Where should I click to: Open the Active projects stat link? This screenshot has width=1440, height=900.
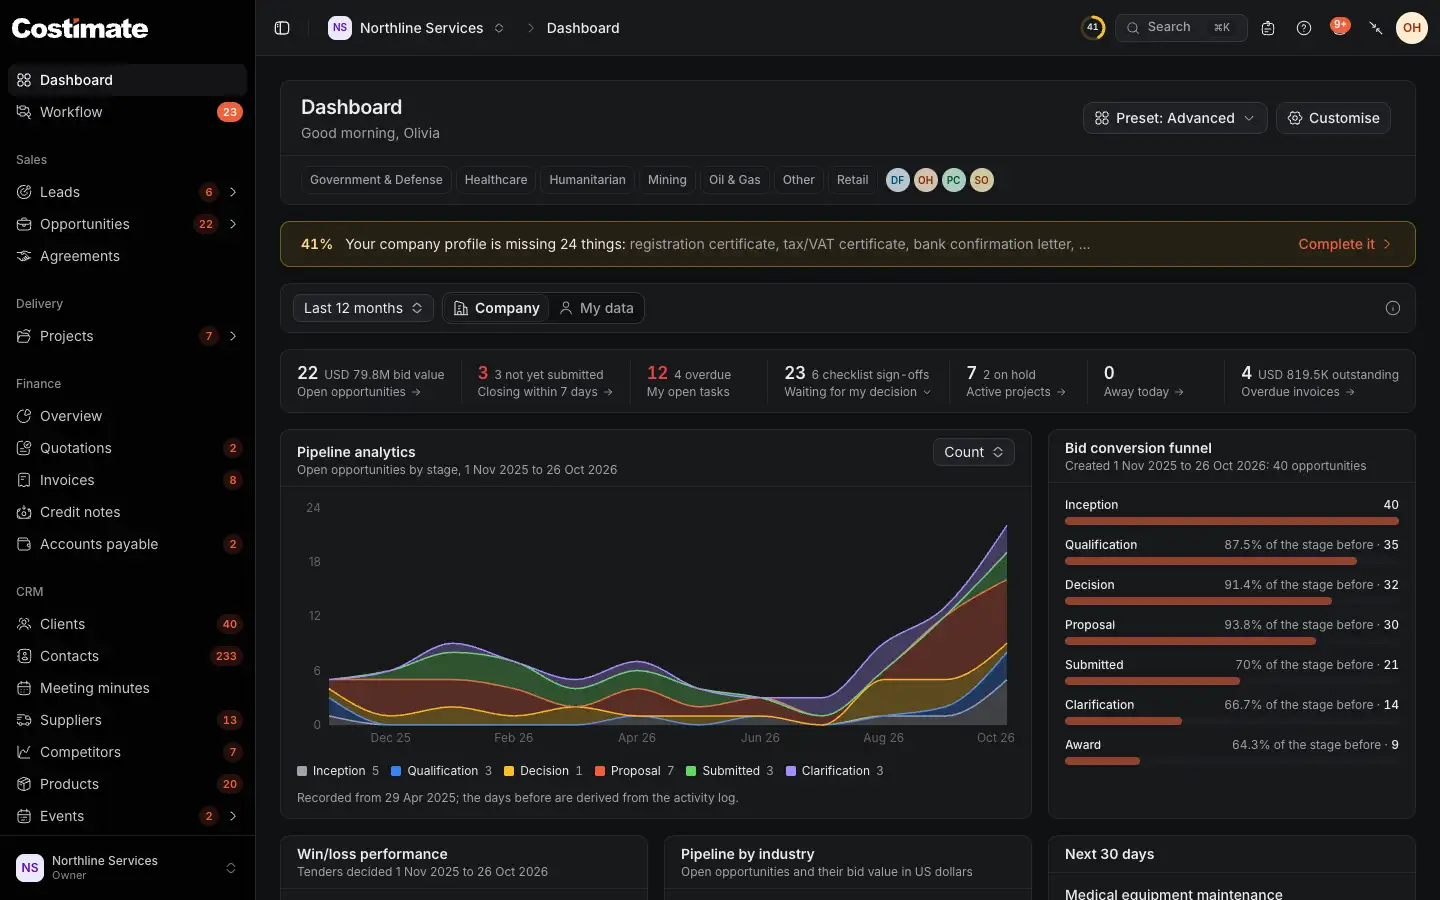point(1016,392)
